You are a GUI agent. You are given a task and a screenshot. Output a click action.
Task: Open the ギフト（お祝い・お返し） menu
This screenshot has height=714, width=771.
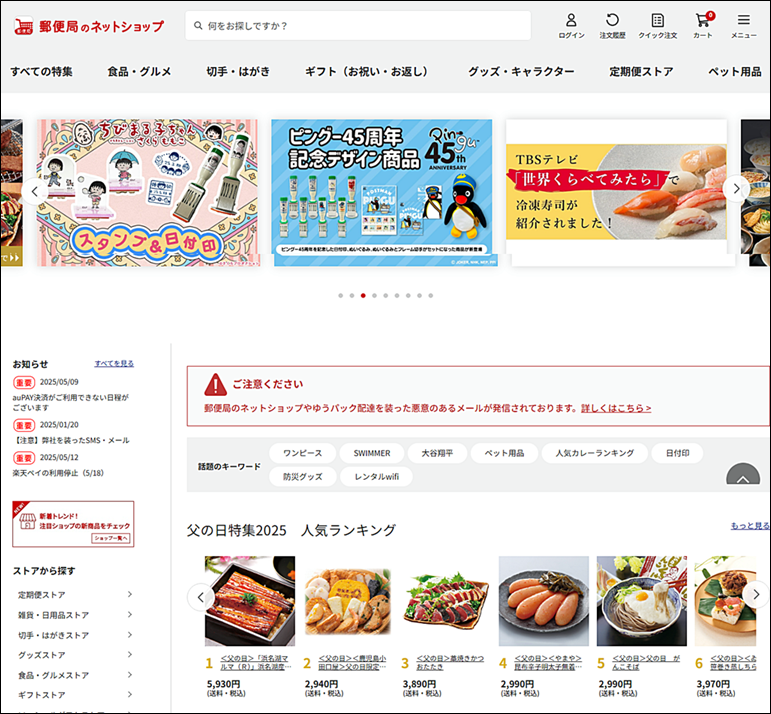tap(368, 72)
